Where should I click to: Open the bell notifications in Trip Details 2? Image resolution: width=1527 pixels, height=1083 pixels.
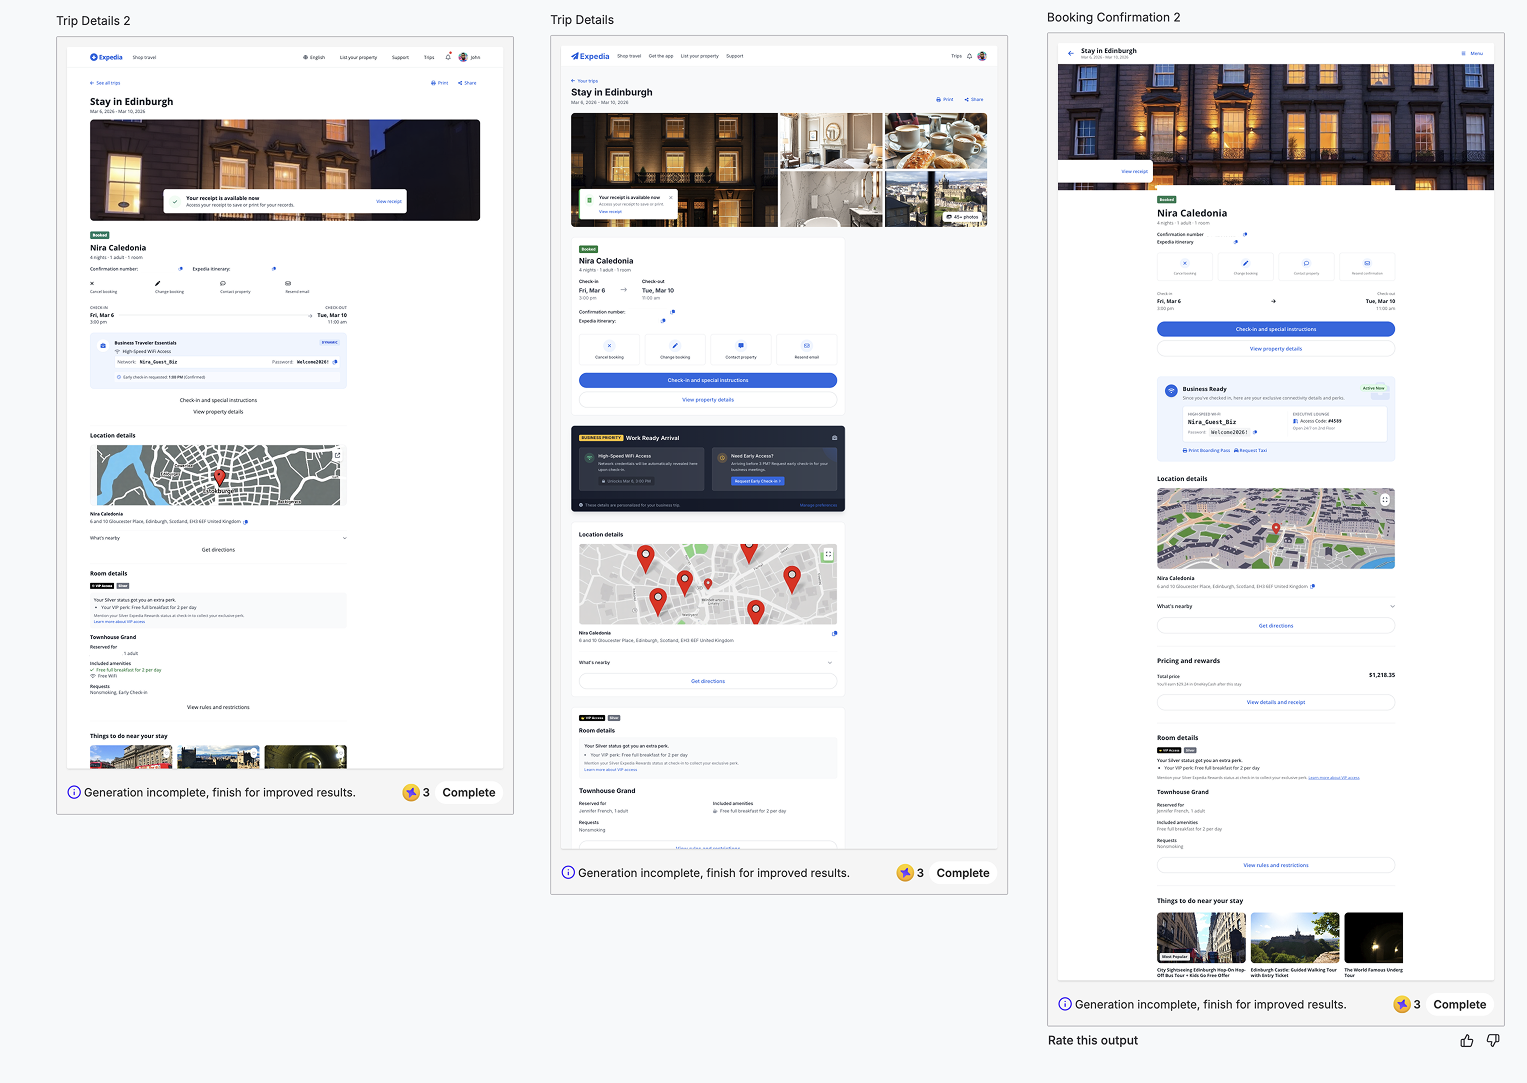(448, 56)
